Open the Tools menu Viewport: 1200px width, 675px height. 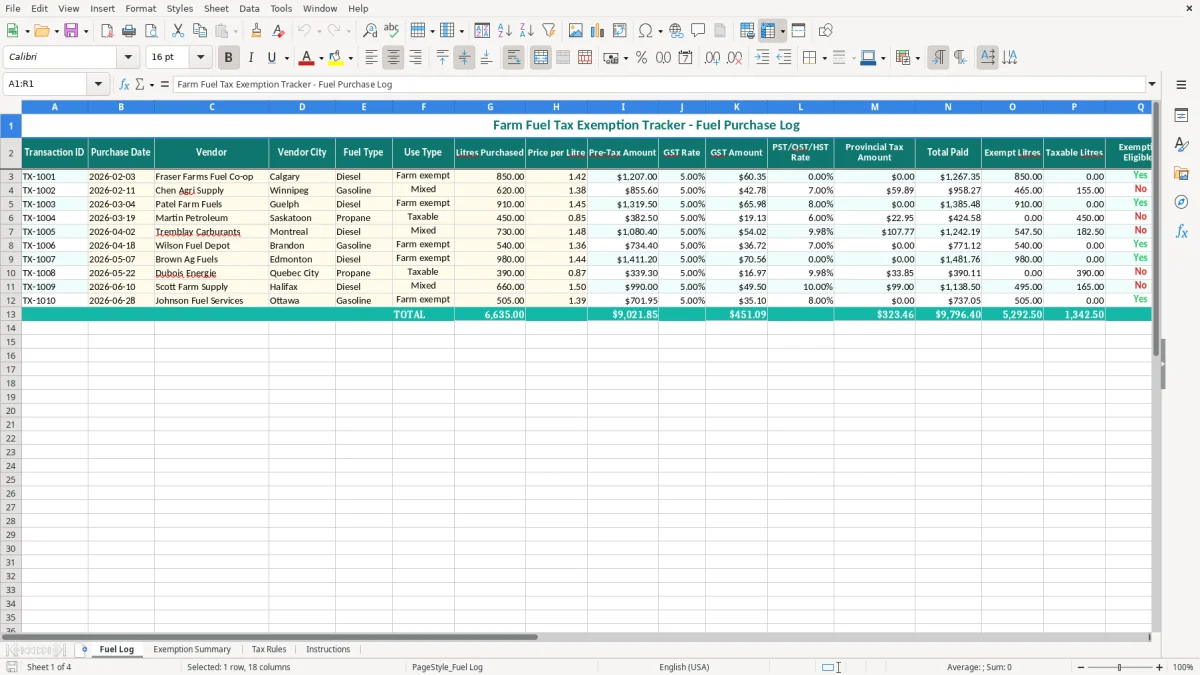281,8
